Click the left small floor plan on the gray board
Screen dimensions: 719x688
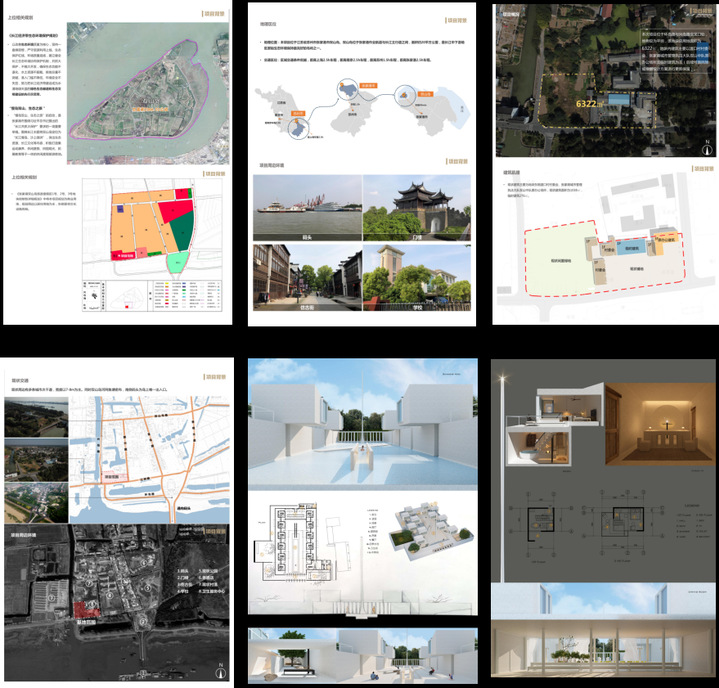[x=541, y=526]
